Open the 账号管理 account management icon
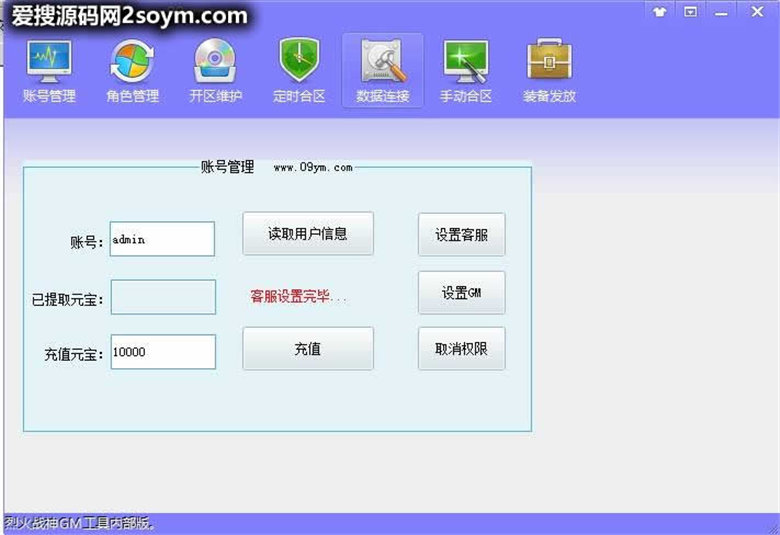The width and height of the screenshot is (780, 535). pos(49,71)
